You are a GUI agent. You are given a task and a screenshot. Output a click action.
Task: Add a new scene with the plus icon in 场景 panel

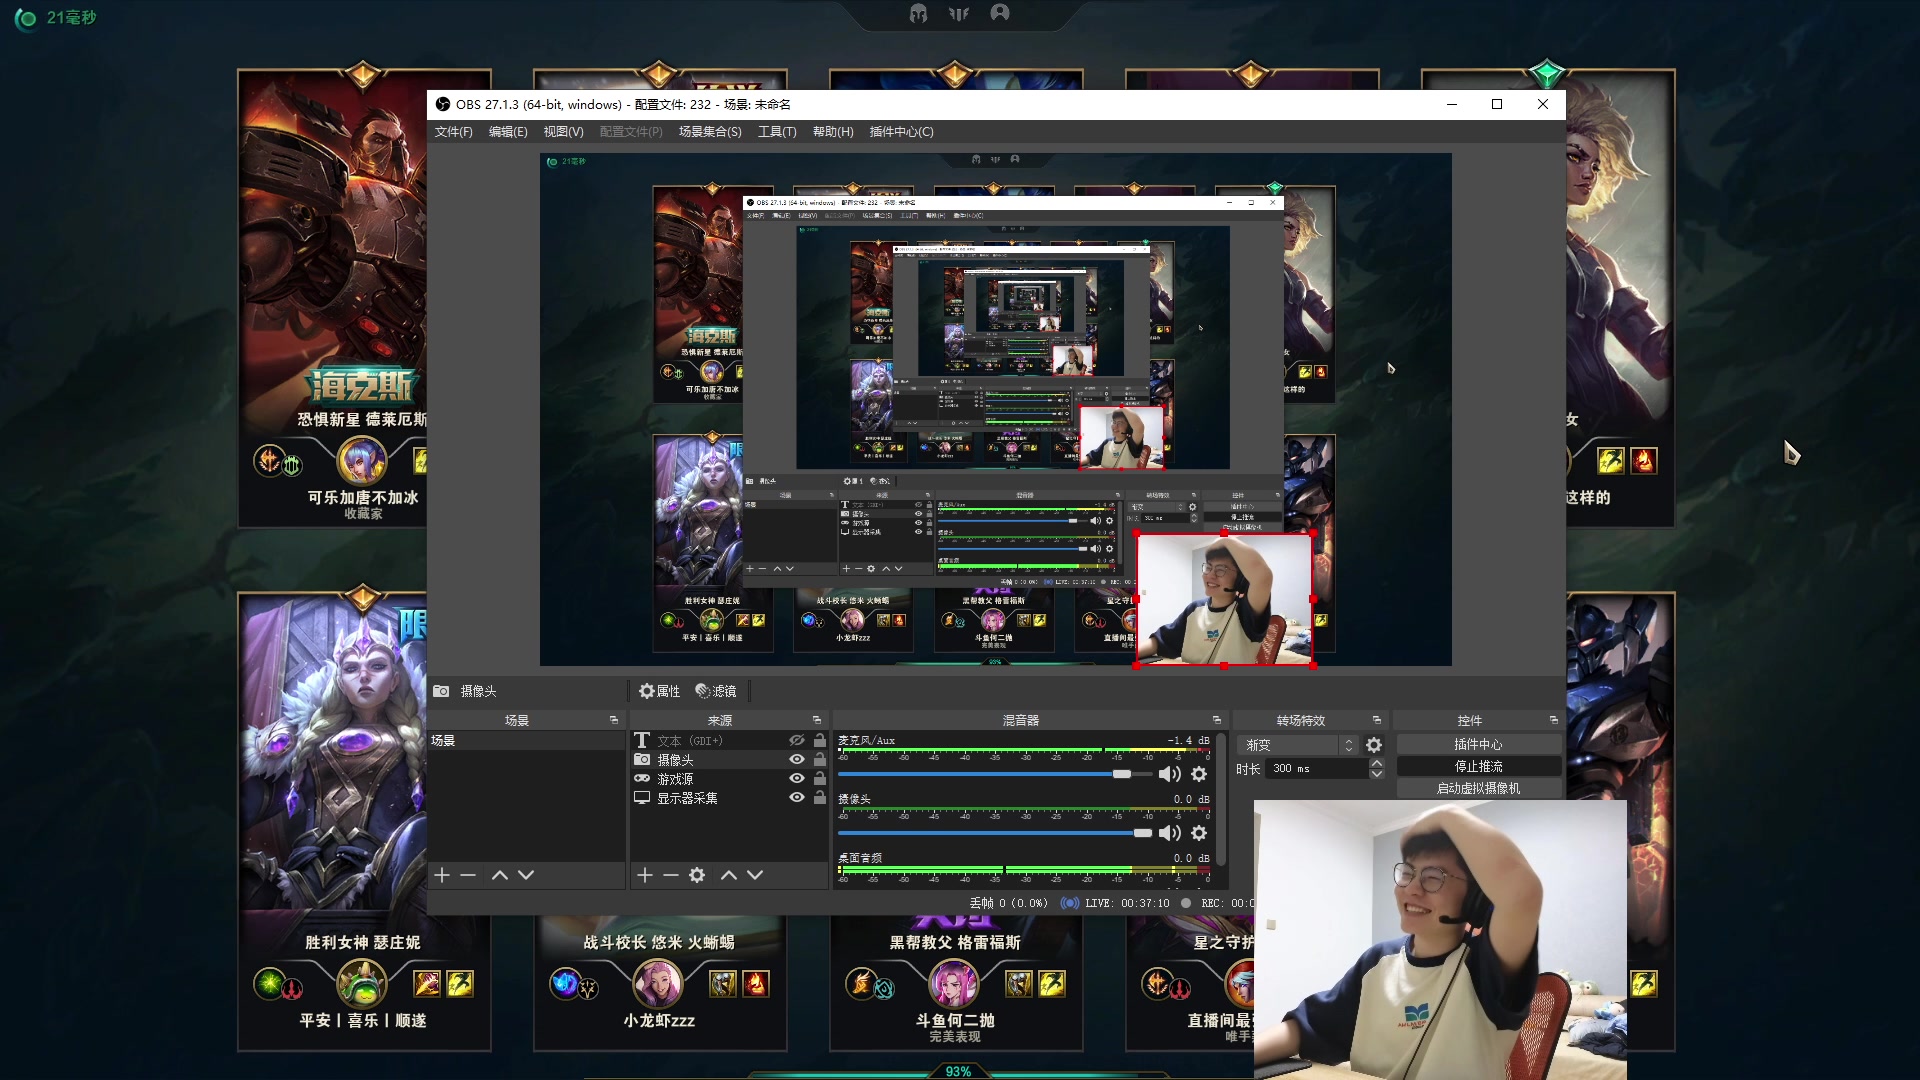(x=442, y=875)
